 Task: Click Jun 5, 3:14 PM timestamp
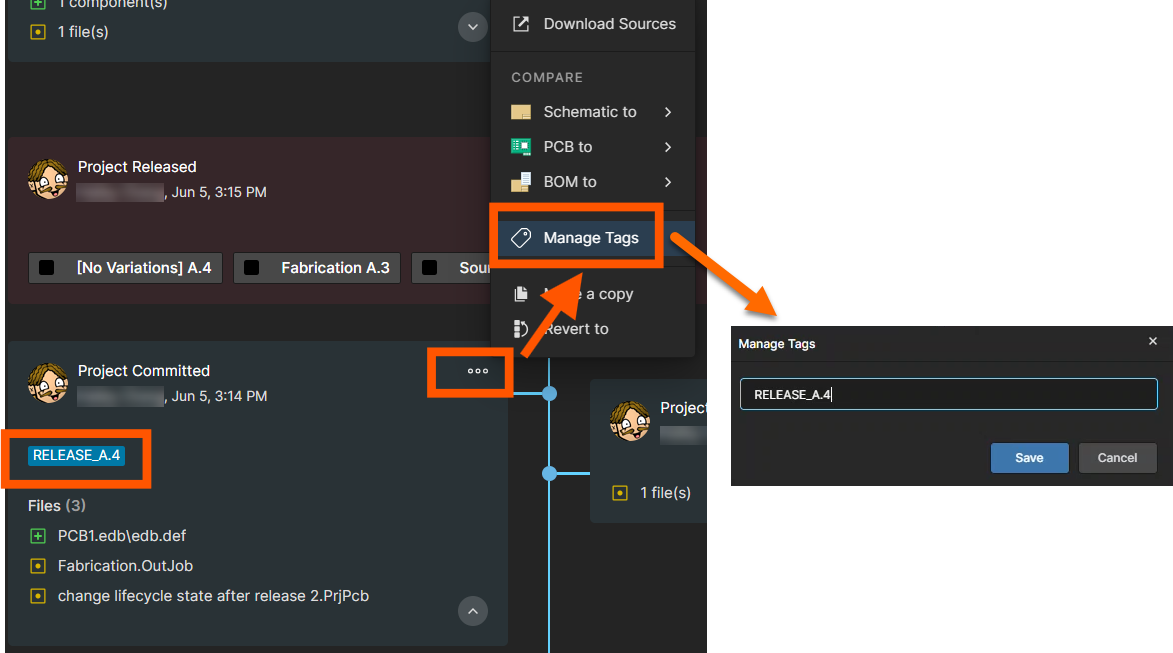coord(219,396)
